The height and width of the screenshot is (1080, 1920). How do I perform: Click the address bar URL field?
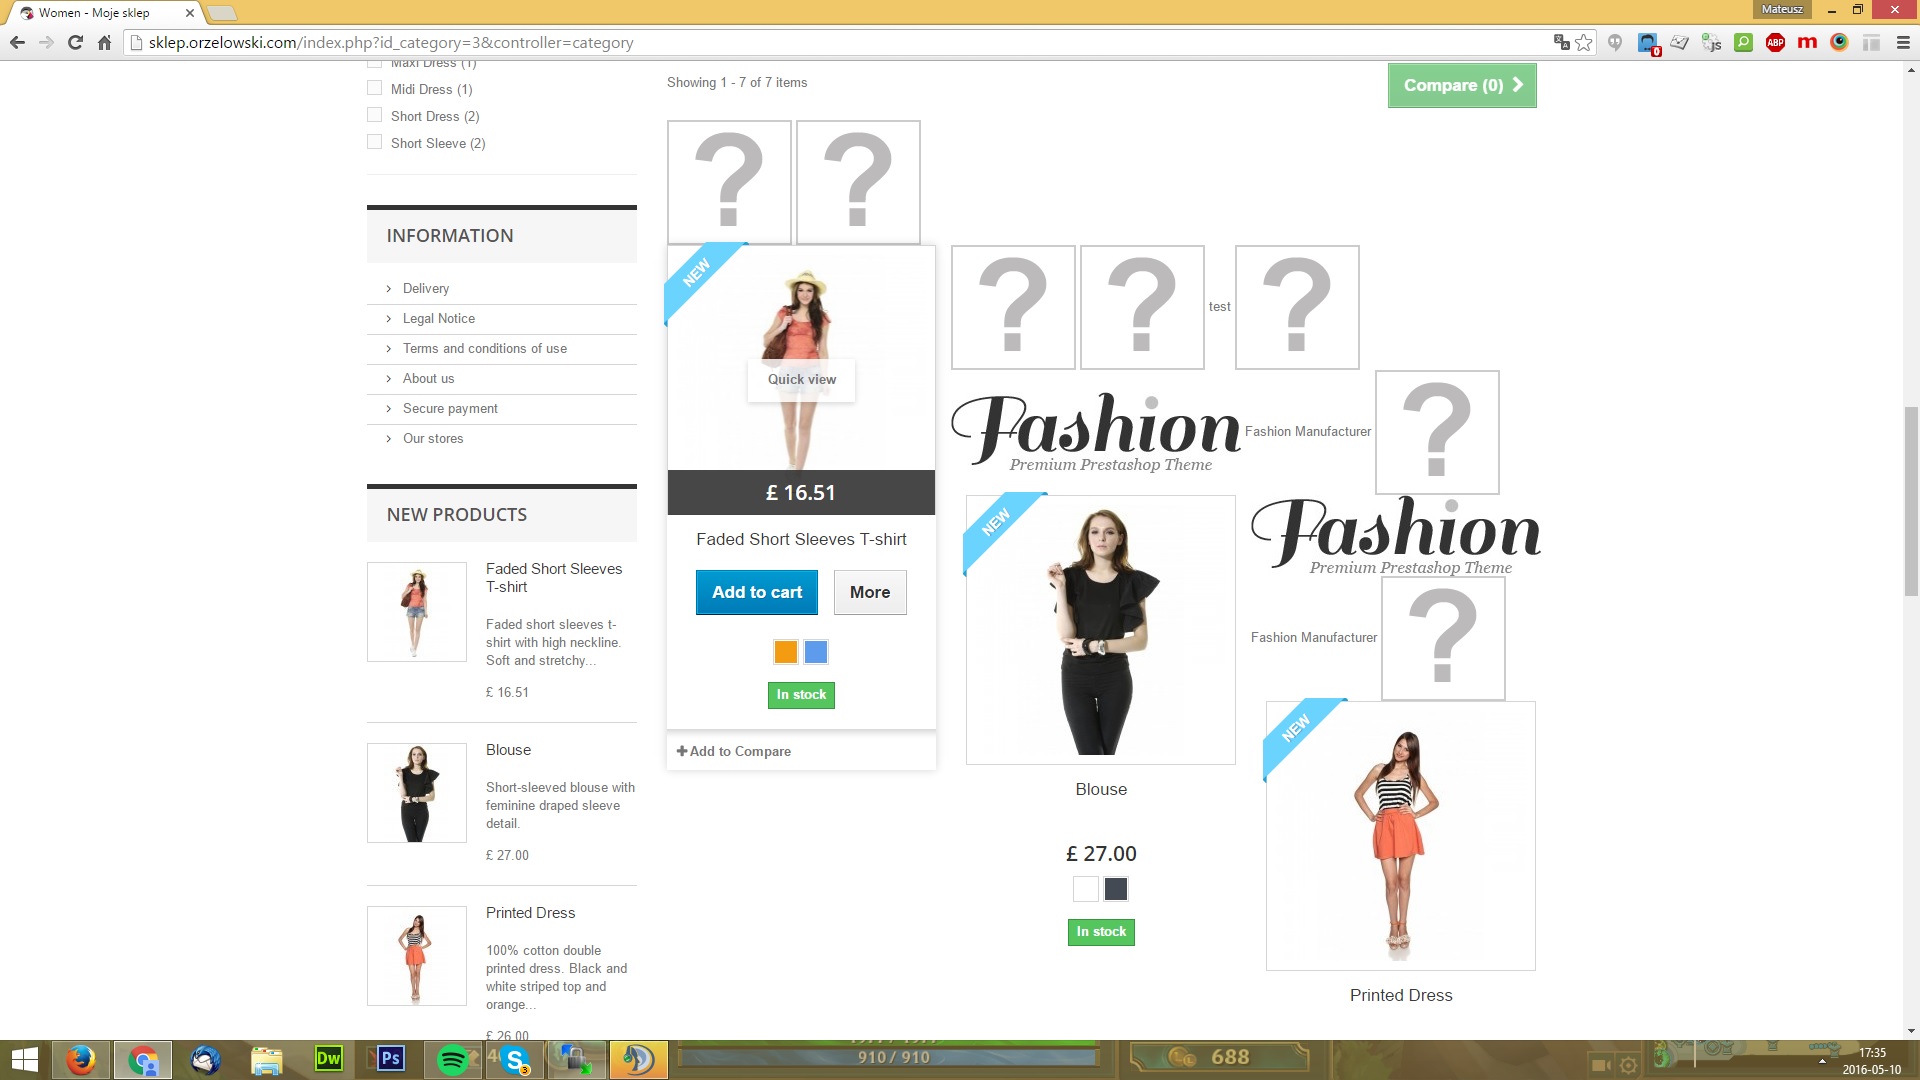pyautogui.click(x=840, y=43)
